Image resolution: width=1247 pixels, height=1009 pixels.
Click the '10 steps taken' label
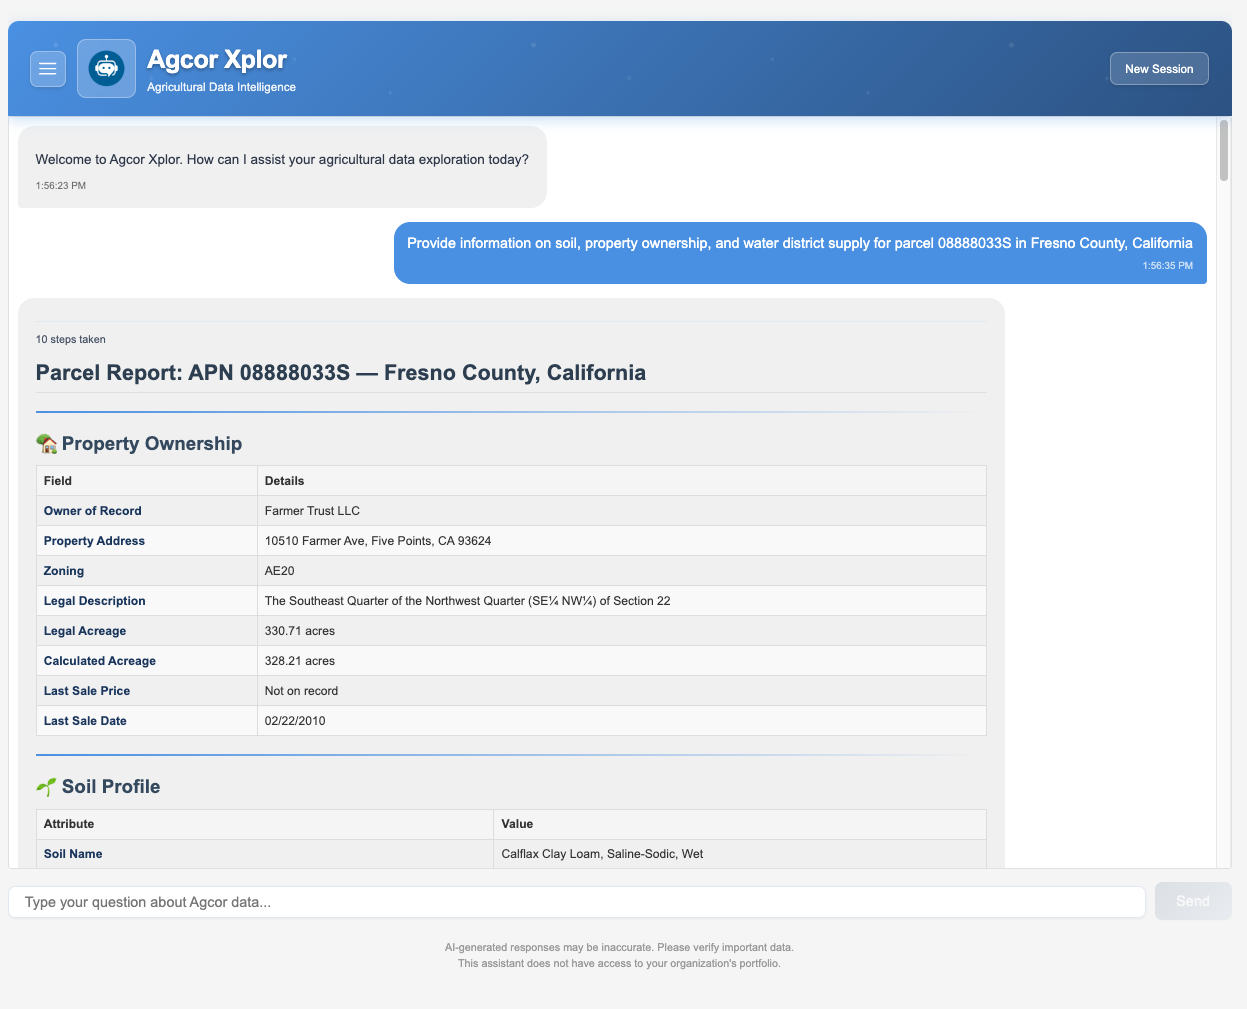coord(71,340)
